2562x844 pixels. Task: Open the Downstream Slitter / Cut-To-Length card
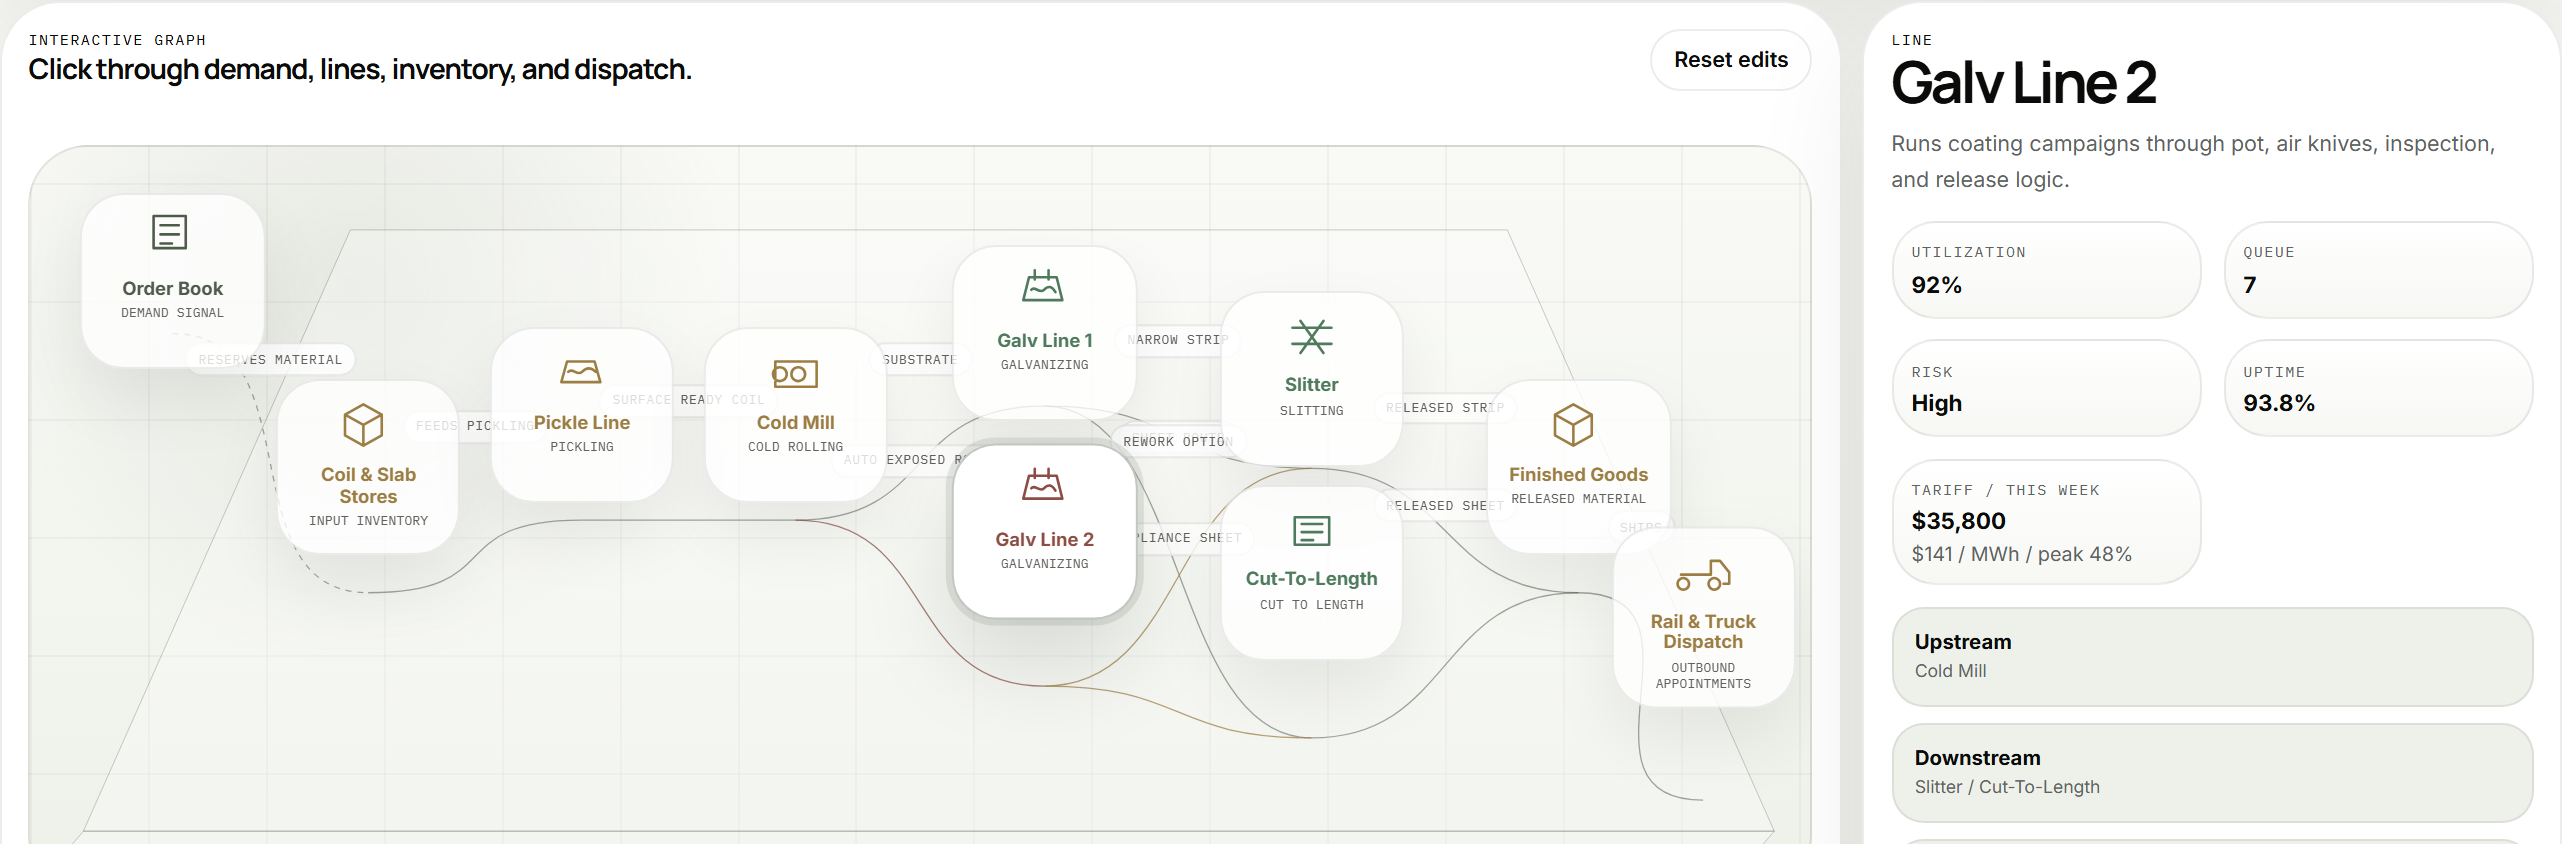coord(2212,772)
